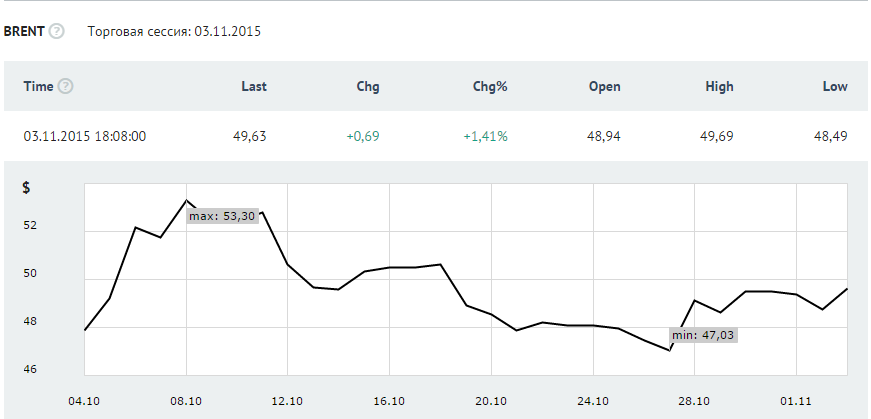Click the max: 53,30 chart label
Screen dimensions: 871x419
pos(223,215)
